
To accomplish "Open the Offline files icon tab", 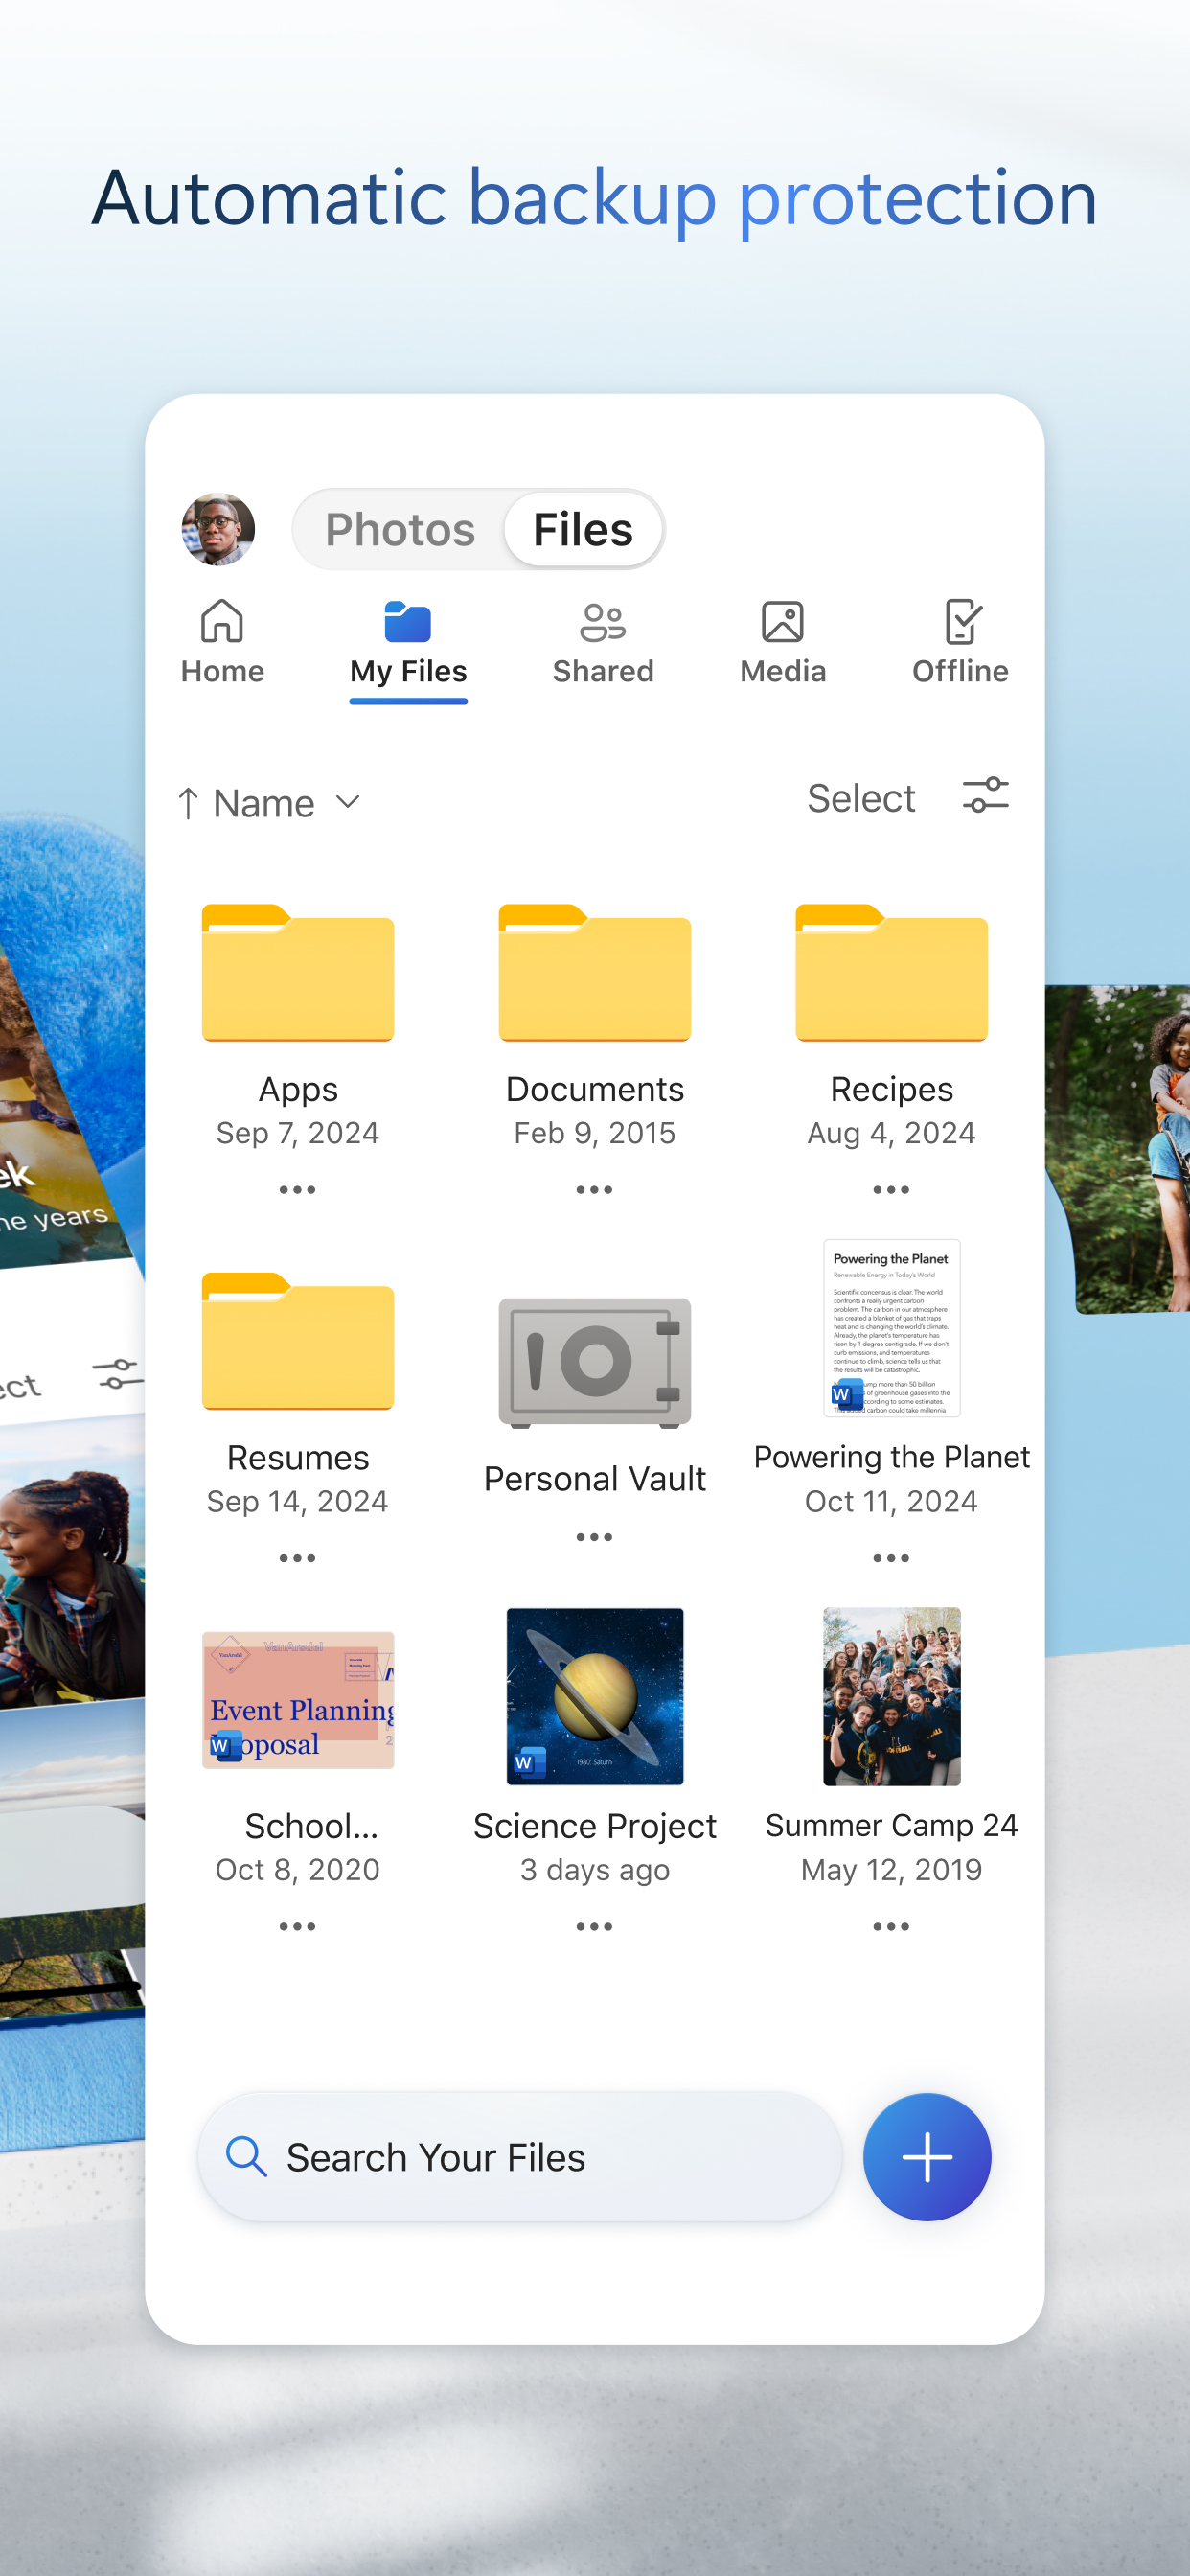I will click(x=961, y=622).
